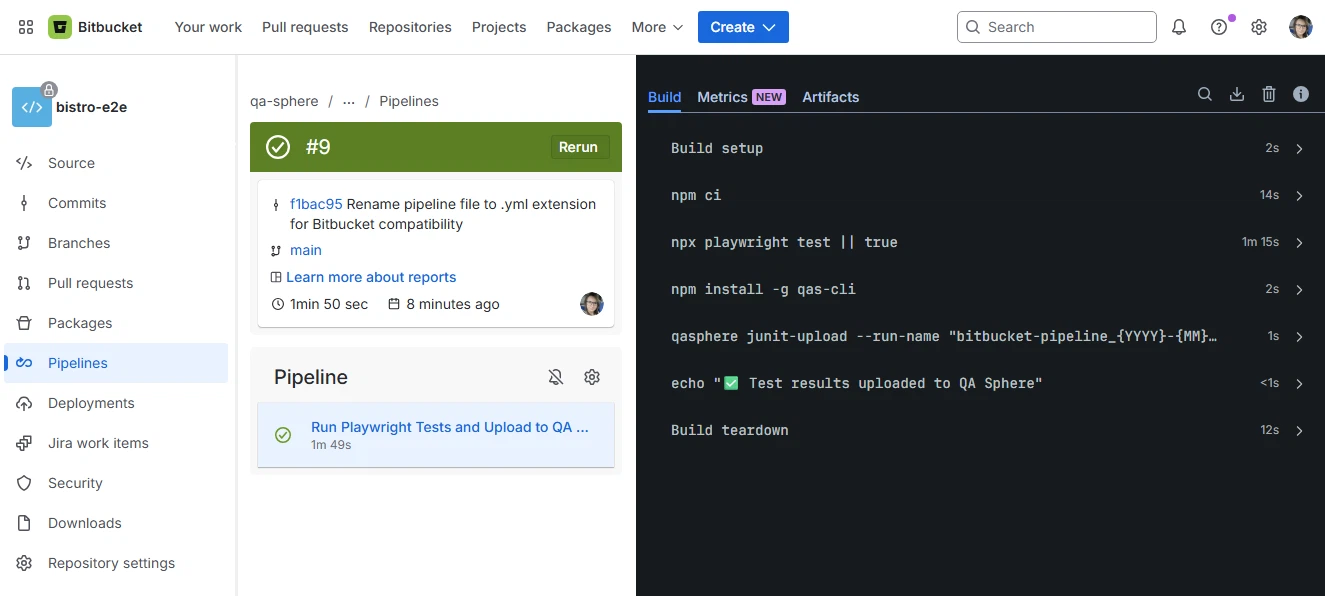
Task: Click the Search input field
Action: pos(1056,27)
